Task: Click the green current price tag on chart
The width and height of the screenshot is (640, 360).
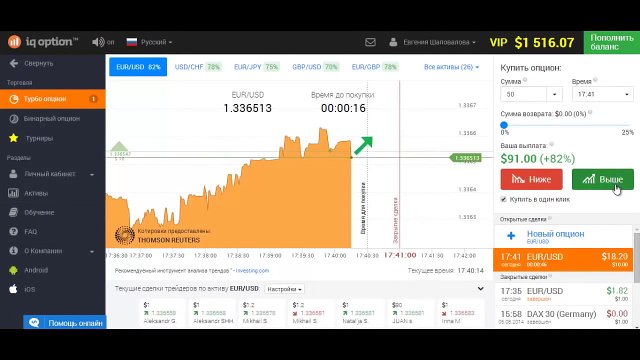Action: coord(466,158)
